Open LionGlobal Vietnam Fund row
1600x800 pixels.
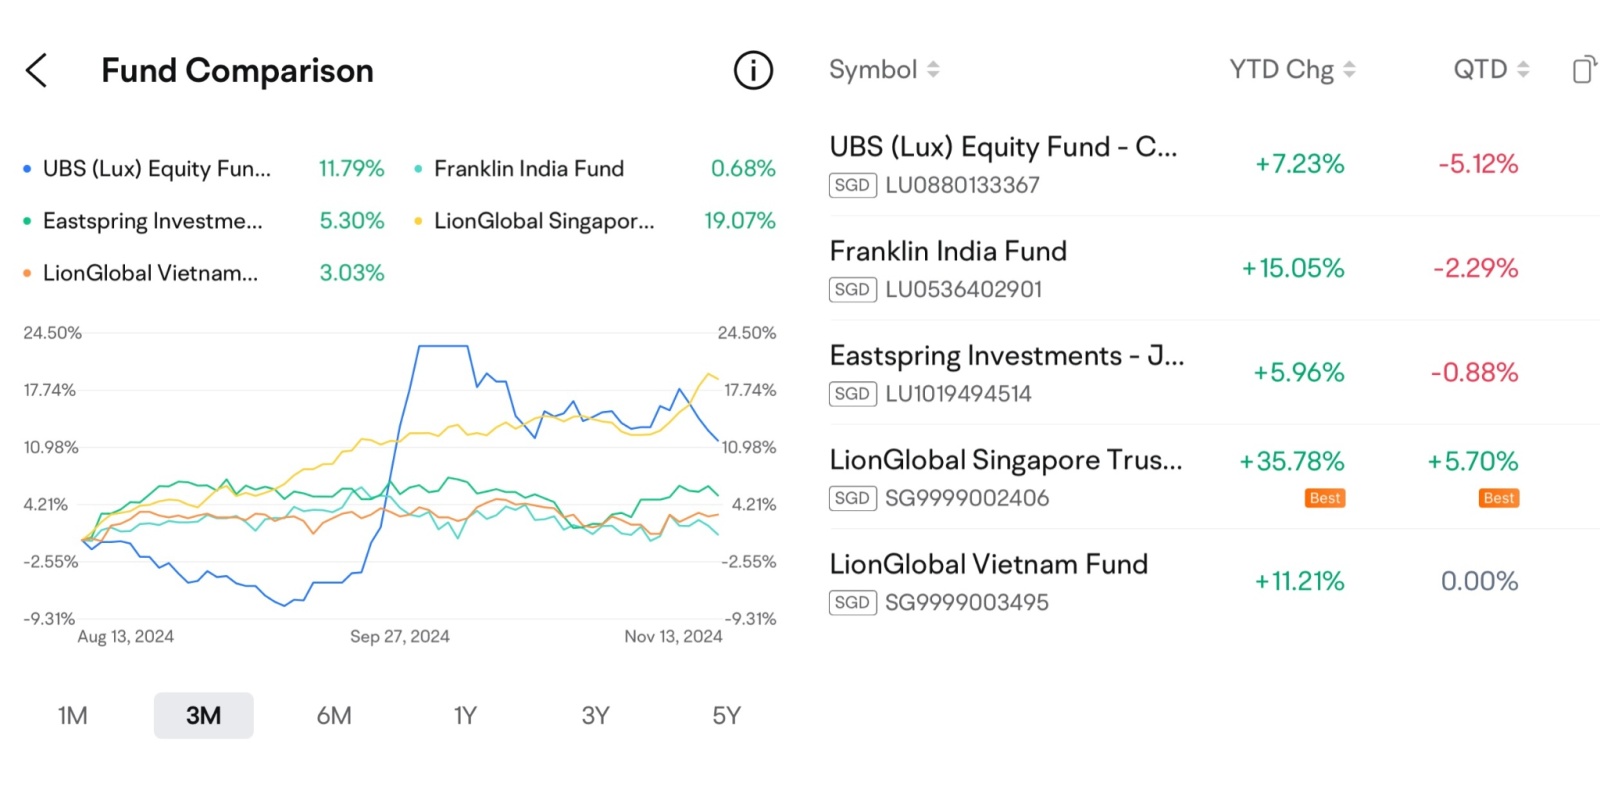1214,581
